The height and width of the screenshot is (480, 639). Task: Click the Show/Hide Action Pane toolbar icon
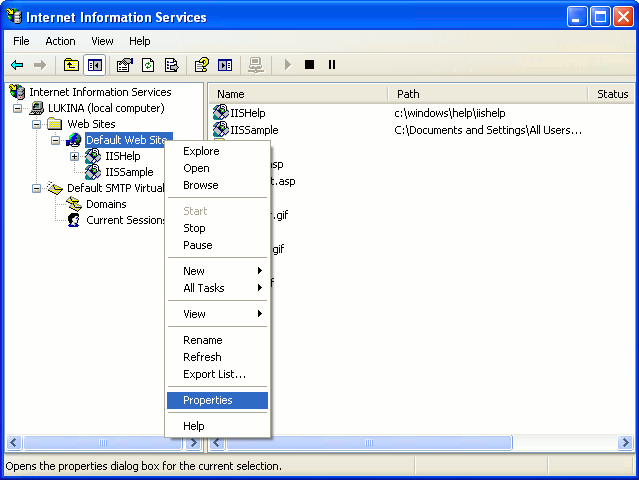coord(225,65)
